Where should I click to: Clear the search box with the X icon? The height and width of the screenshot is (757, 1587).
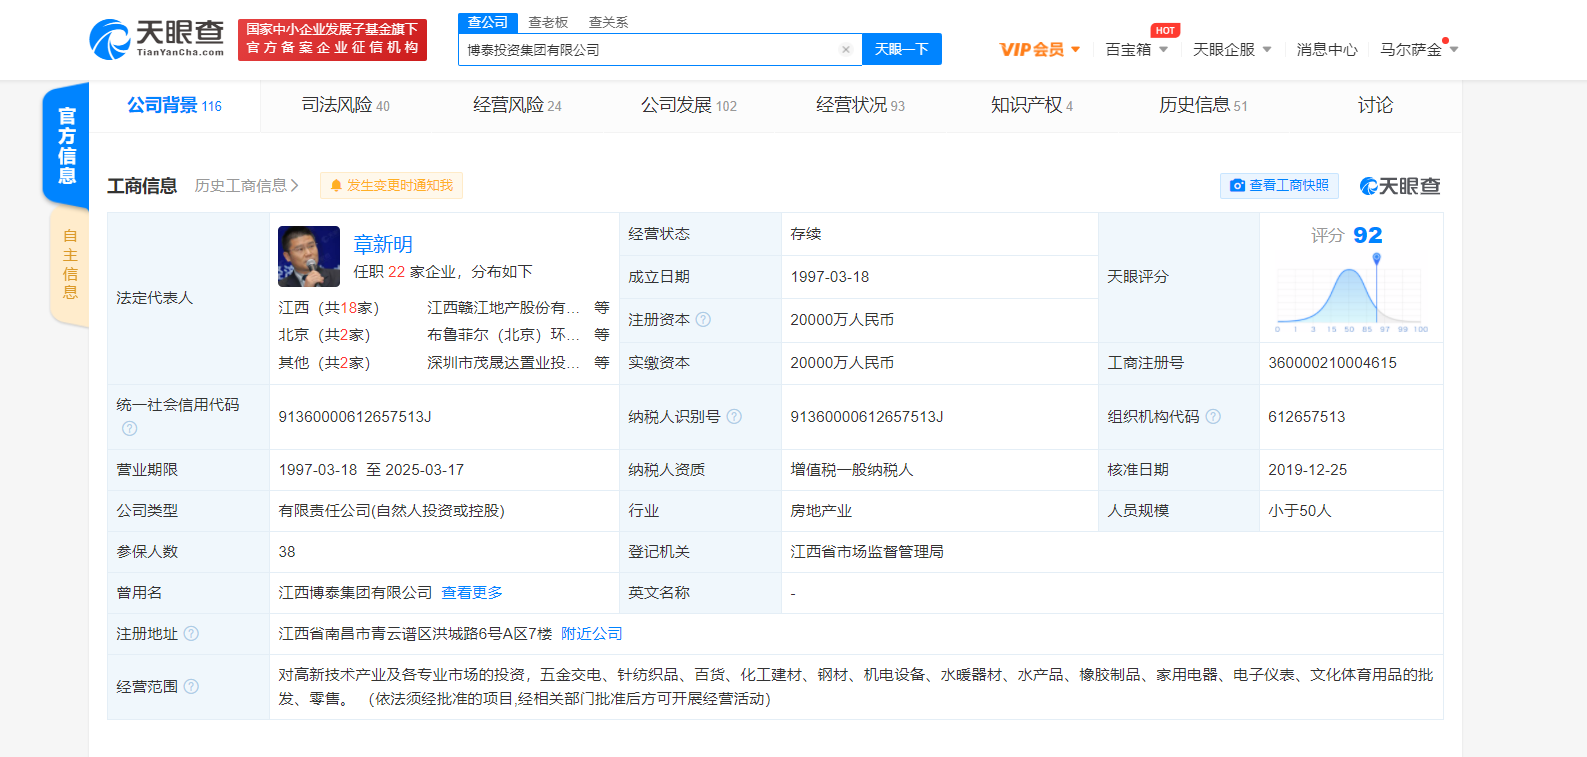[x=845, y=49]
